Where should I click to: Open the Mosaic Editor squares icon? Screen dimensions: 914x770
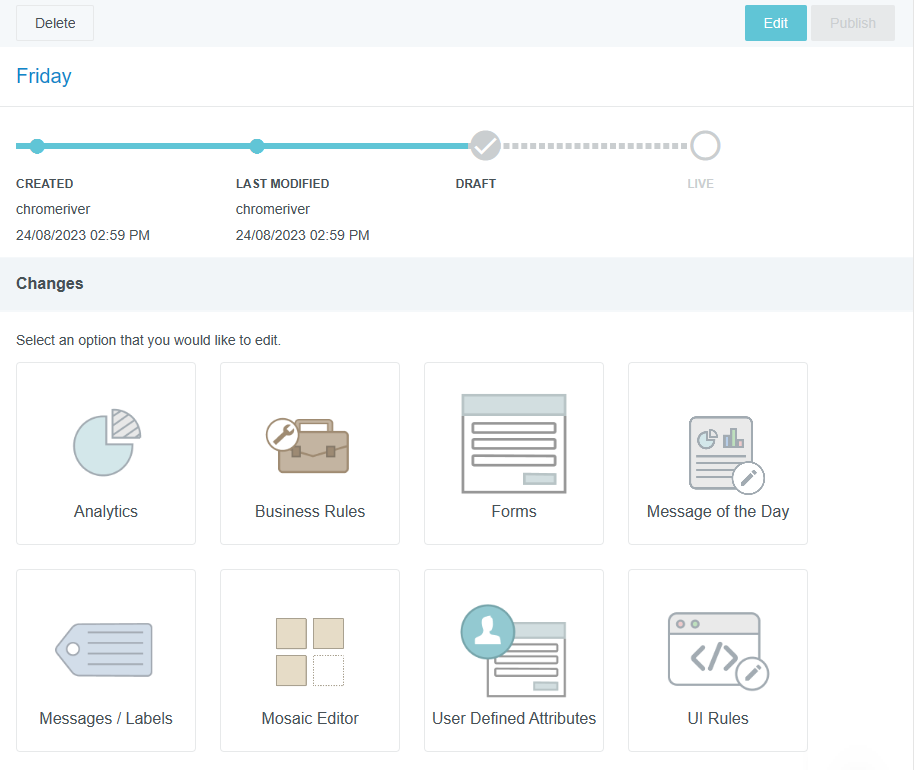(310, 651)
